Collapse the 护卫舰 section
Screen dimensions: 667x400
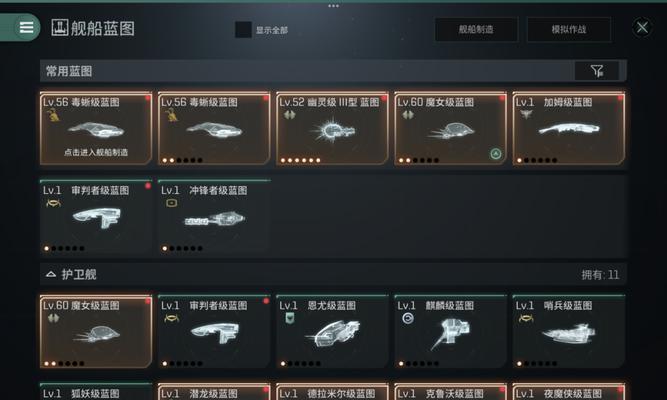(x=51, y=274)
